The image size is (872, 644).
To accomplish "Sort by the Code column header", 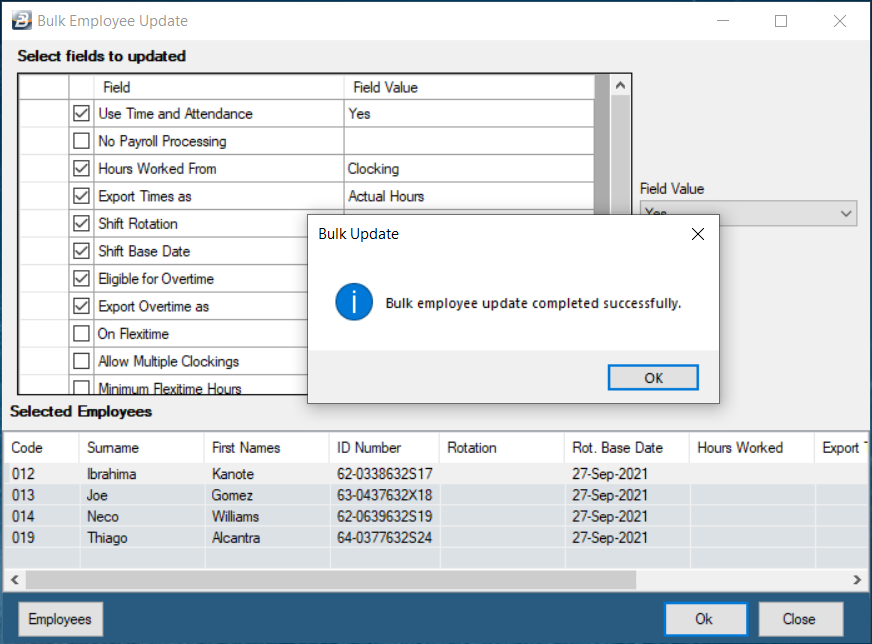I will [41, 448].
